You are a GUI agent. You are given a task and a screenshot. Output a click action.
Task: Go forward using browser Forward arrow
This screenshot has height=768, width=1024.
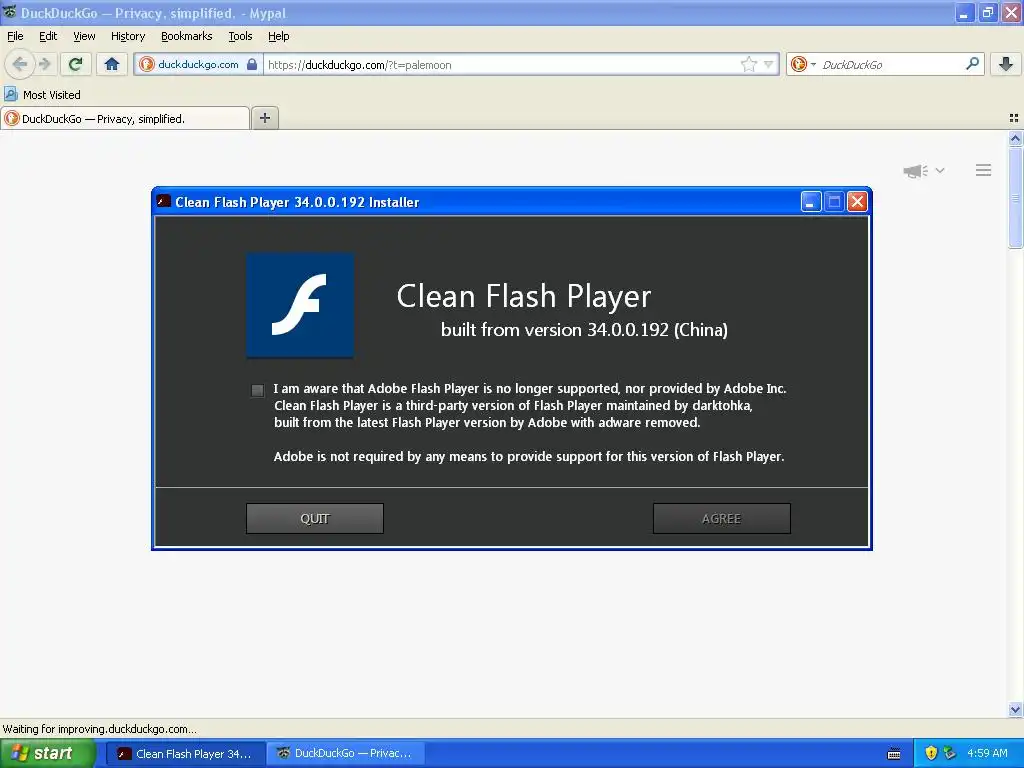coord(44,64)
